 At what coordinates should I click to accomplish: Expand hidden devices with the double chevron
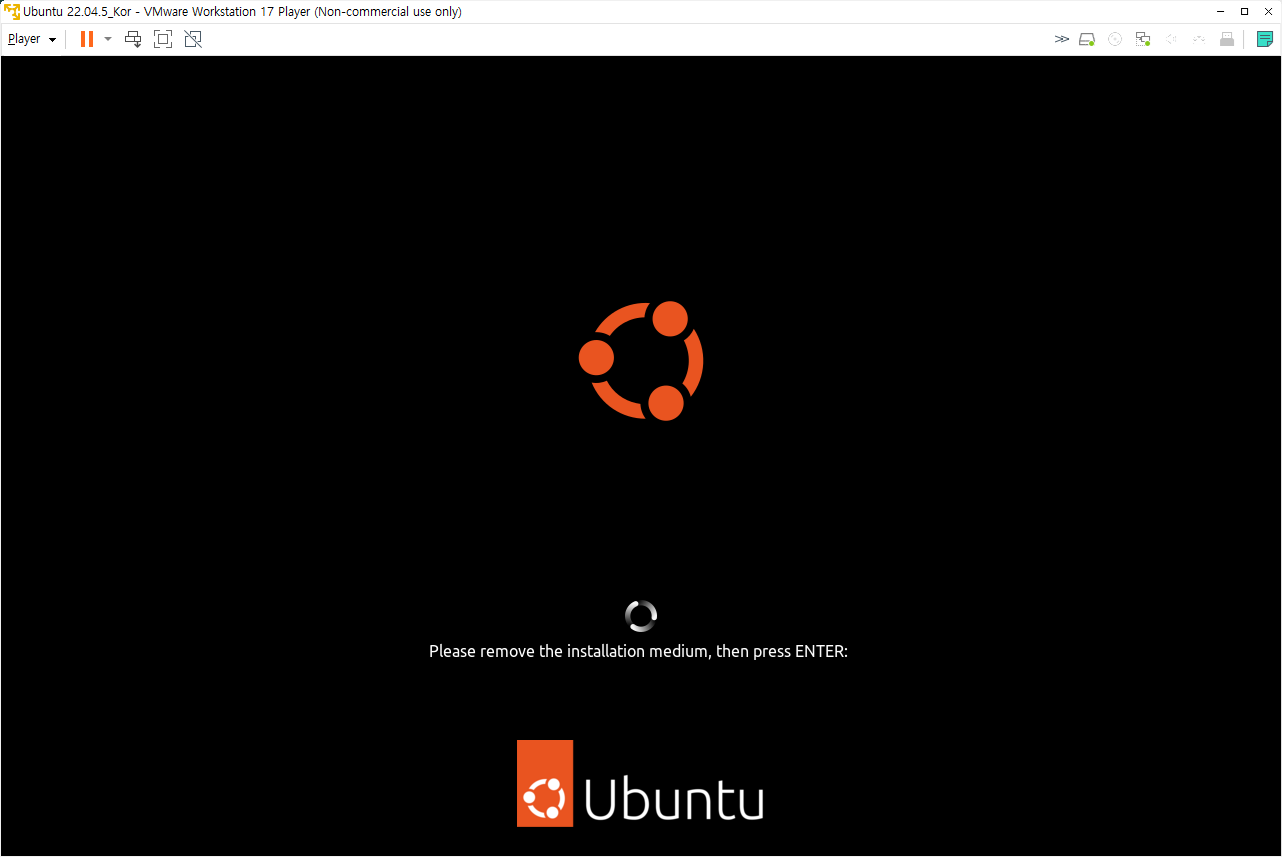pyautogui.click(x=1062, y=39)
